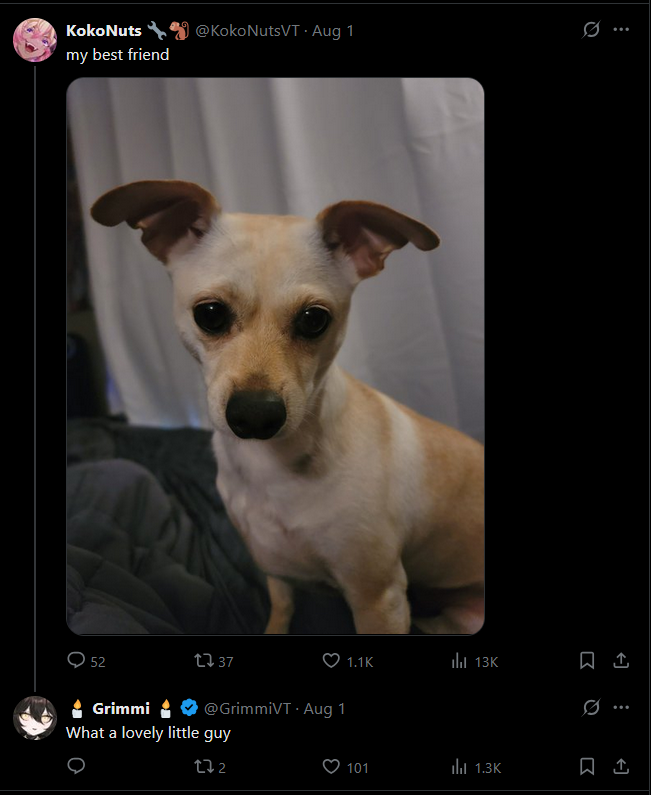The height and width of the screenshot is (795, 651).
Task: Open more options menu on KokoNuts post
Action: pos(621,29)
